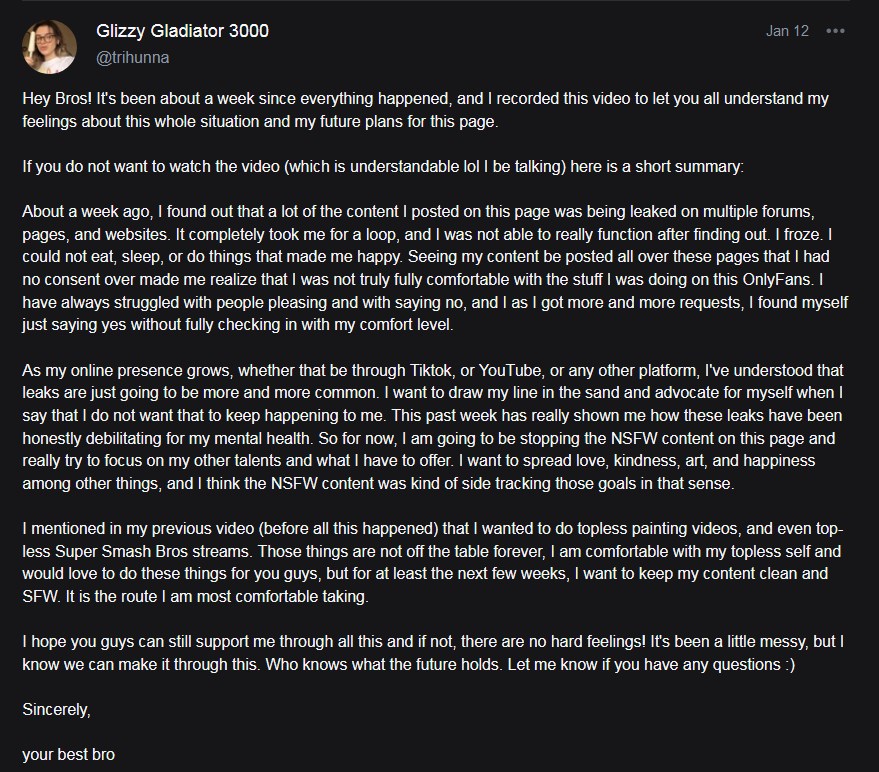
Task: Click the Jan 12 post date
Action: click(787, 31)
